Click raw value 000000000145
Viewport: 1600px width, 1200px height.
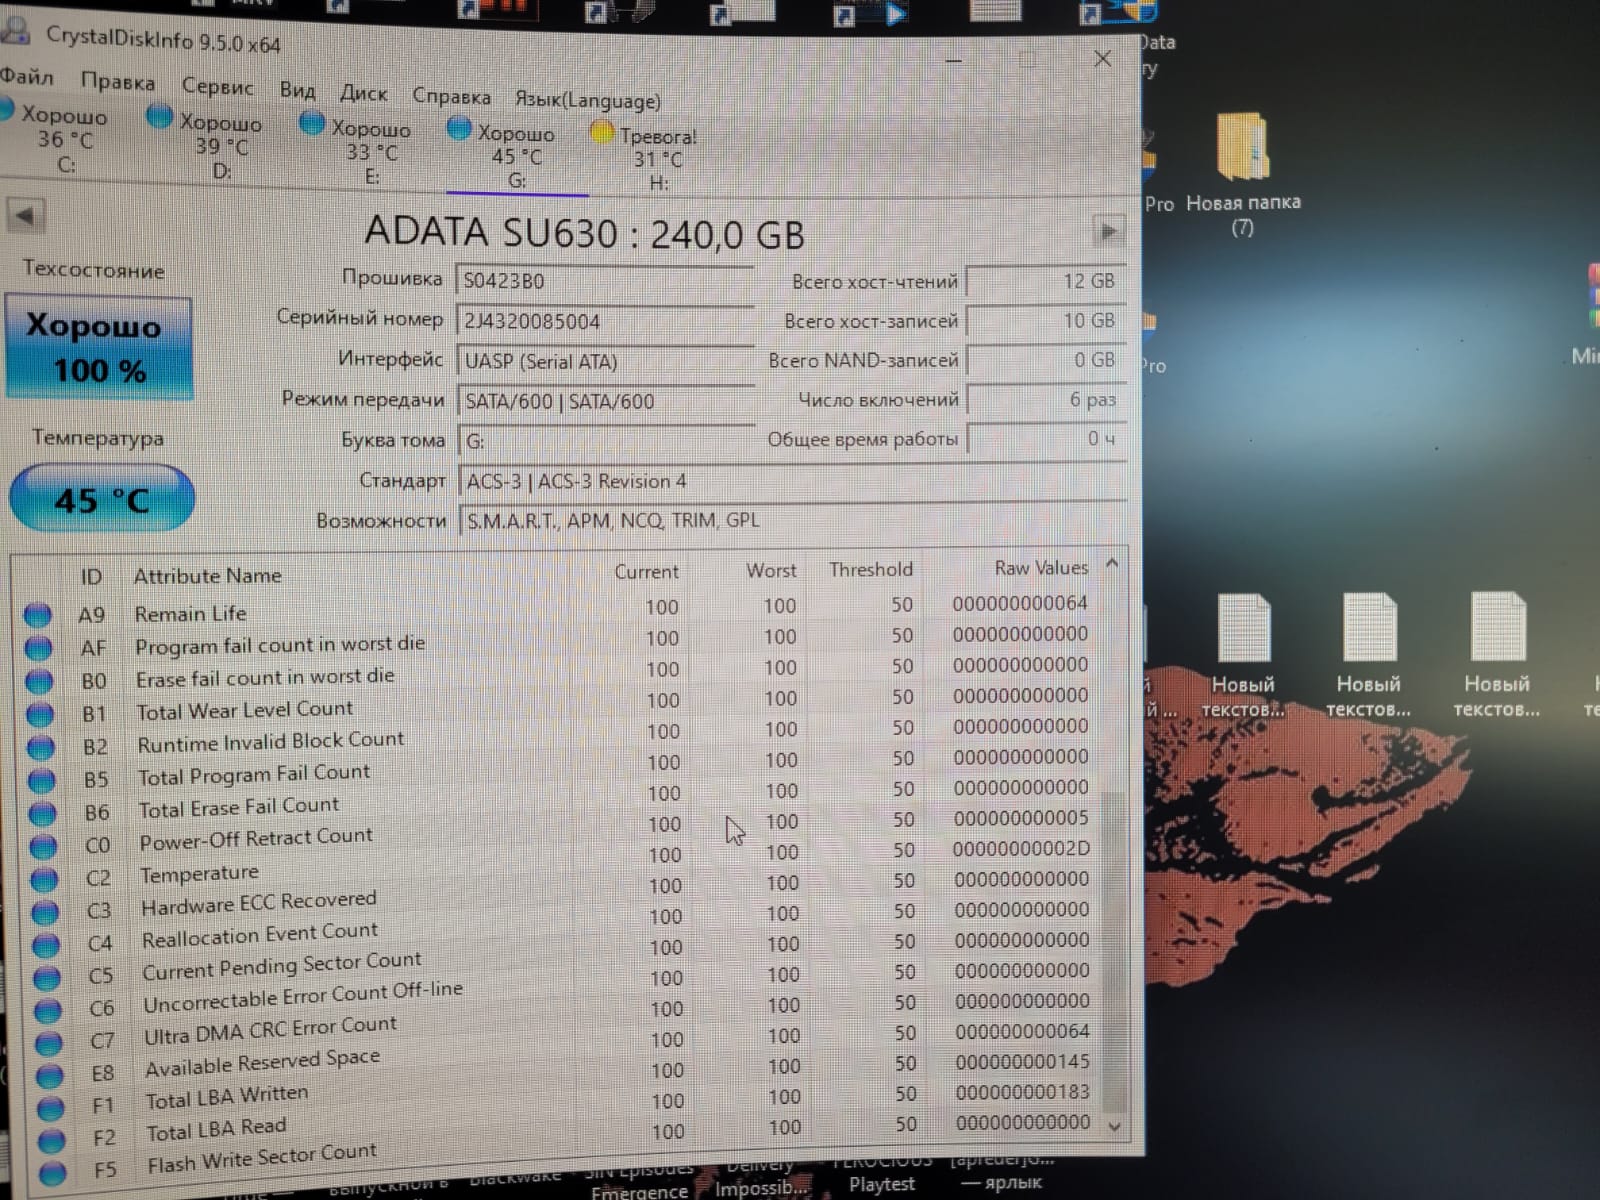click(x=1022, y=1062)
